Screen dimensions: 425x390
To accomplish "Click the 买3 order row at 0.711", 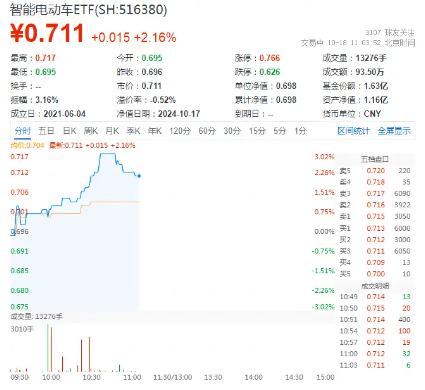I will (x=375, y=251).
